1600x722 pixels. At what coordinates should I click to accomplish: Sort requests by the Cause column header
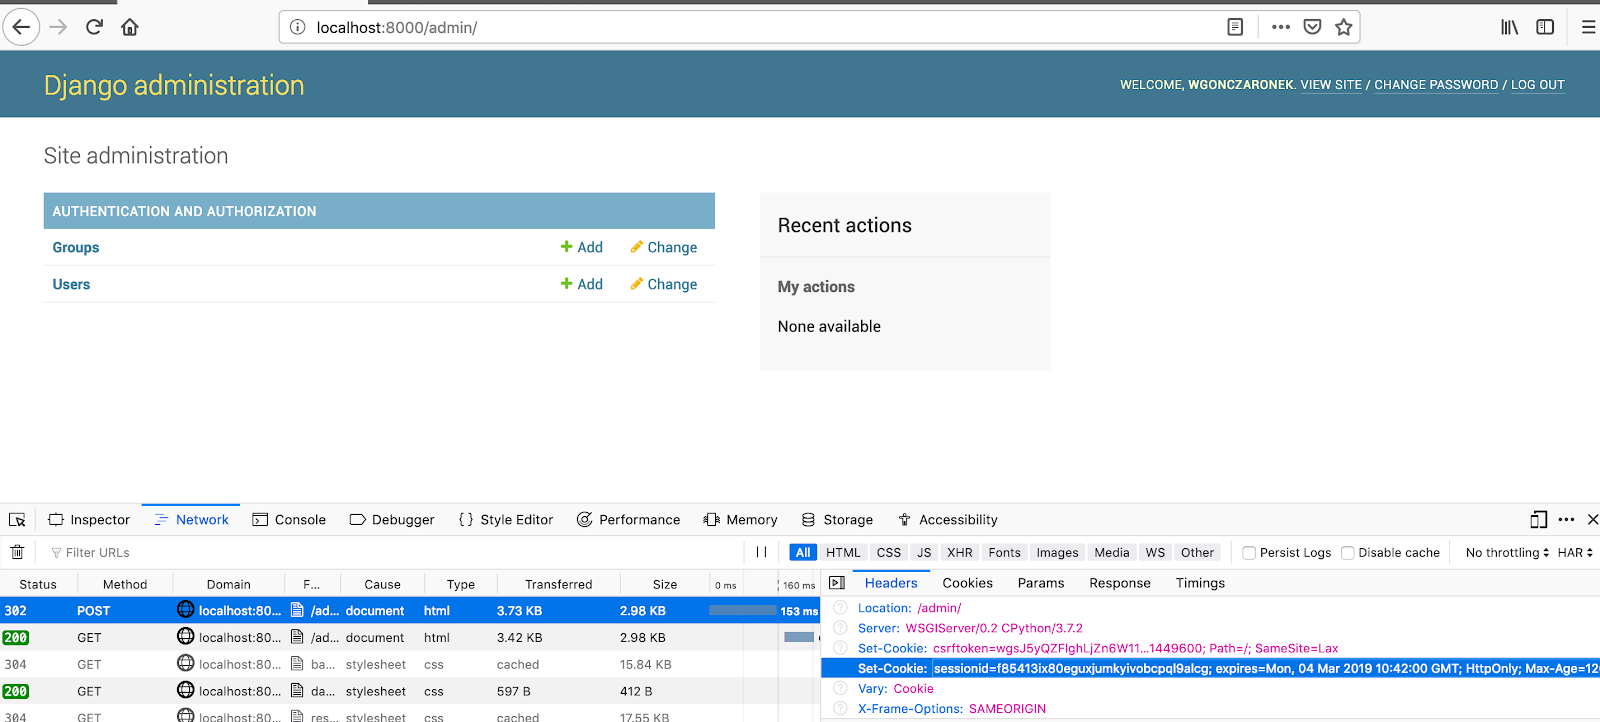pos(382,584)
